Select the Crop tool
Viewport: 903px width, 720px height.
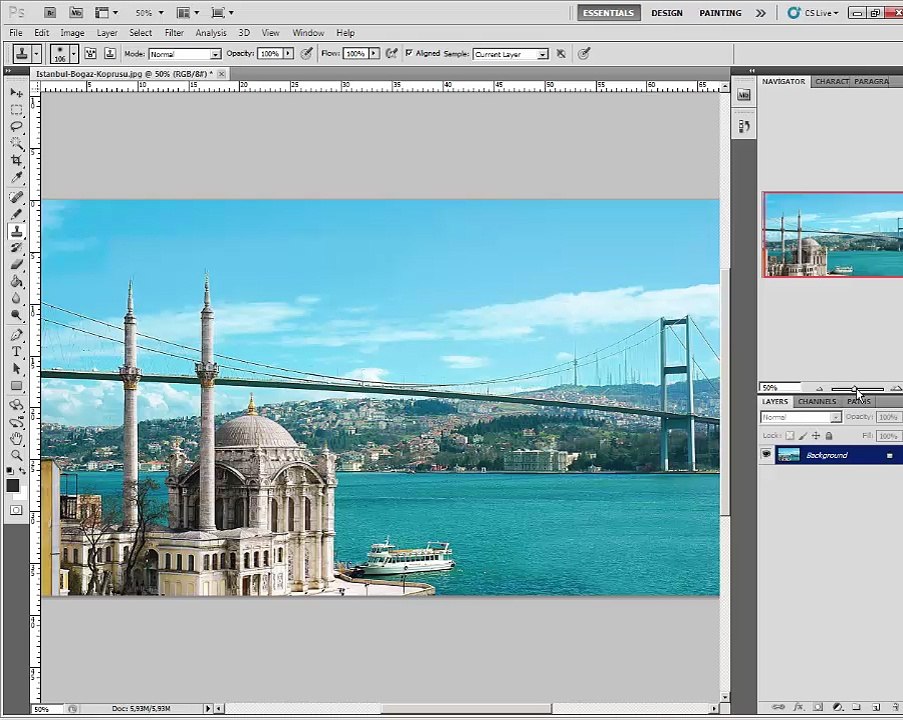(x=16, y=160)
